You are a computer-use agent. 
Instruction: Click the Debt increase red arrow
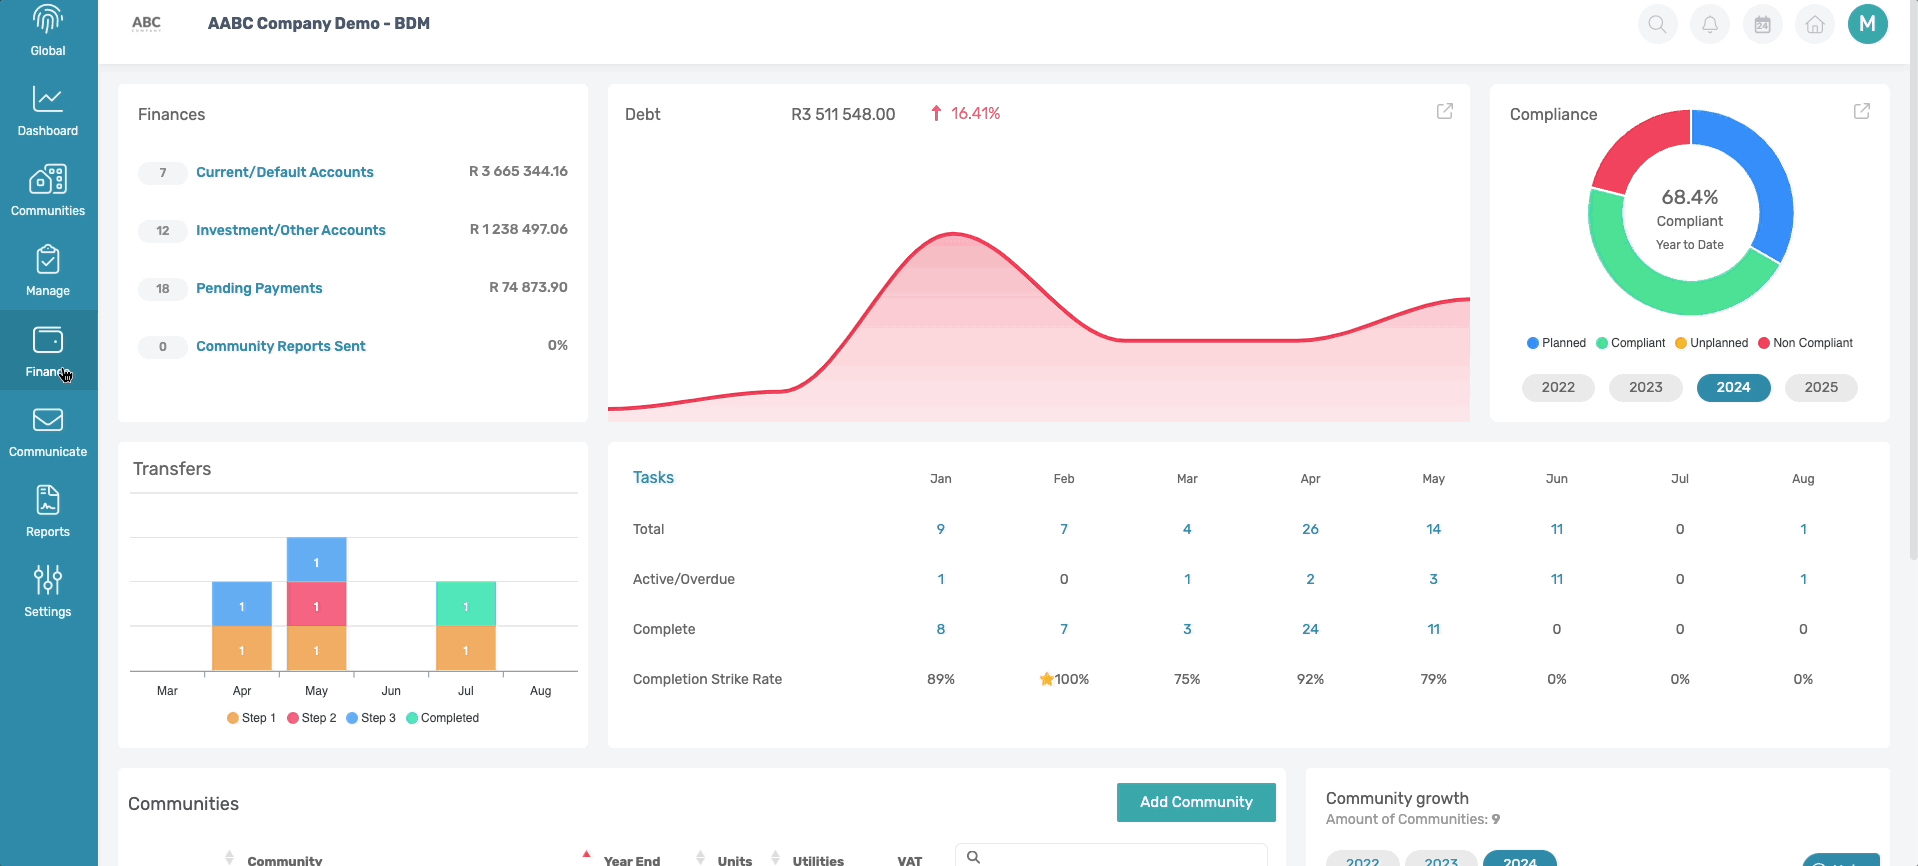tap(936, 114)
